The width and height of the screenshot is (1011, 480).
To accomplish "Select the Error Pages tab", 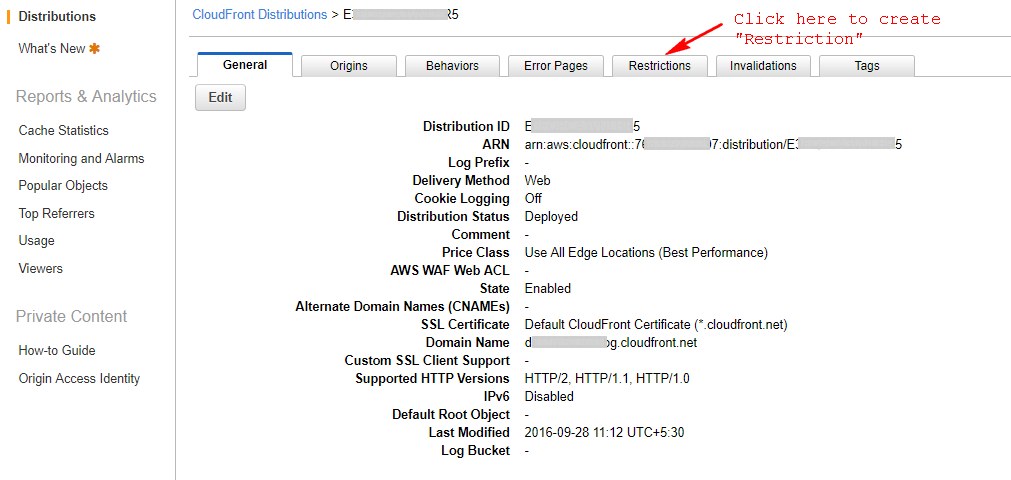I will pos(556,66).
